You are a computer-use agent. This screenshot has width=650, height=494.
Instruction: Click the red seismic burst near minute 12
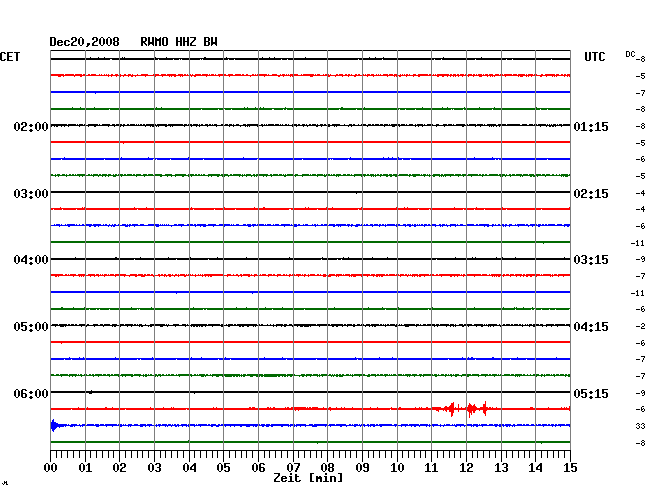click(466, 409)
